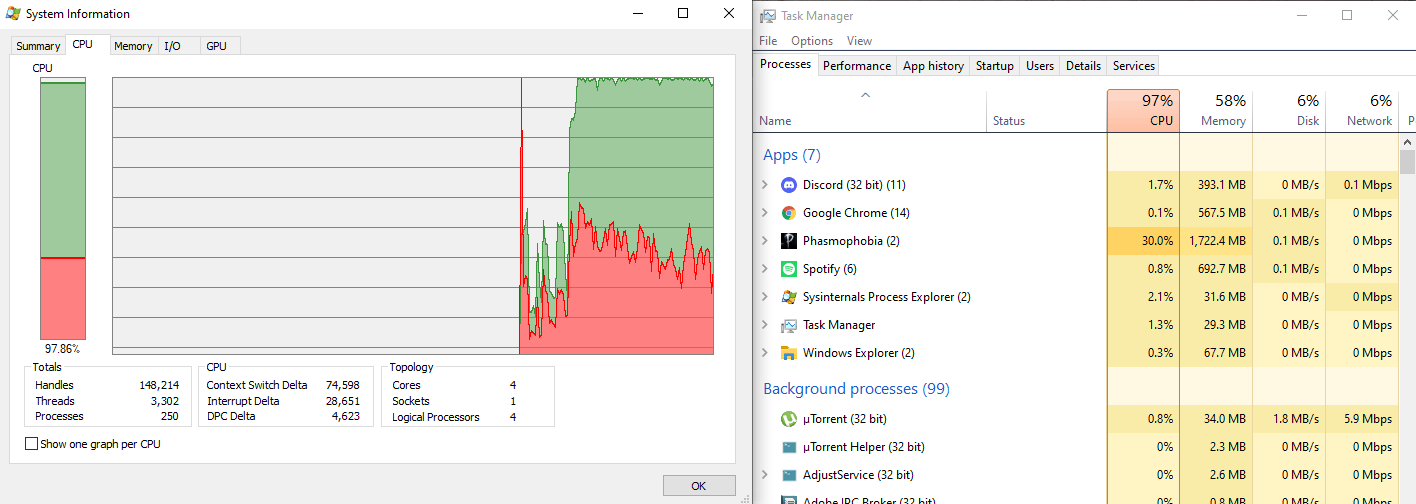The width and height of the screenshot is (1416, 504).
Task: Click the Logical Processors value
Action: [x=512, y=417]
